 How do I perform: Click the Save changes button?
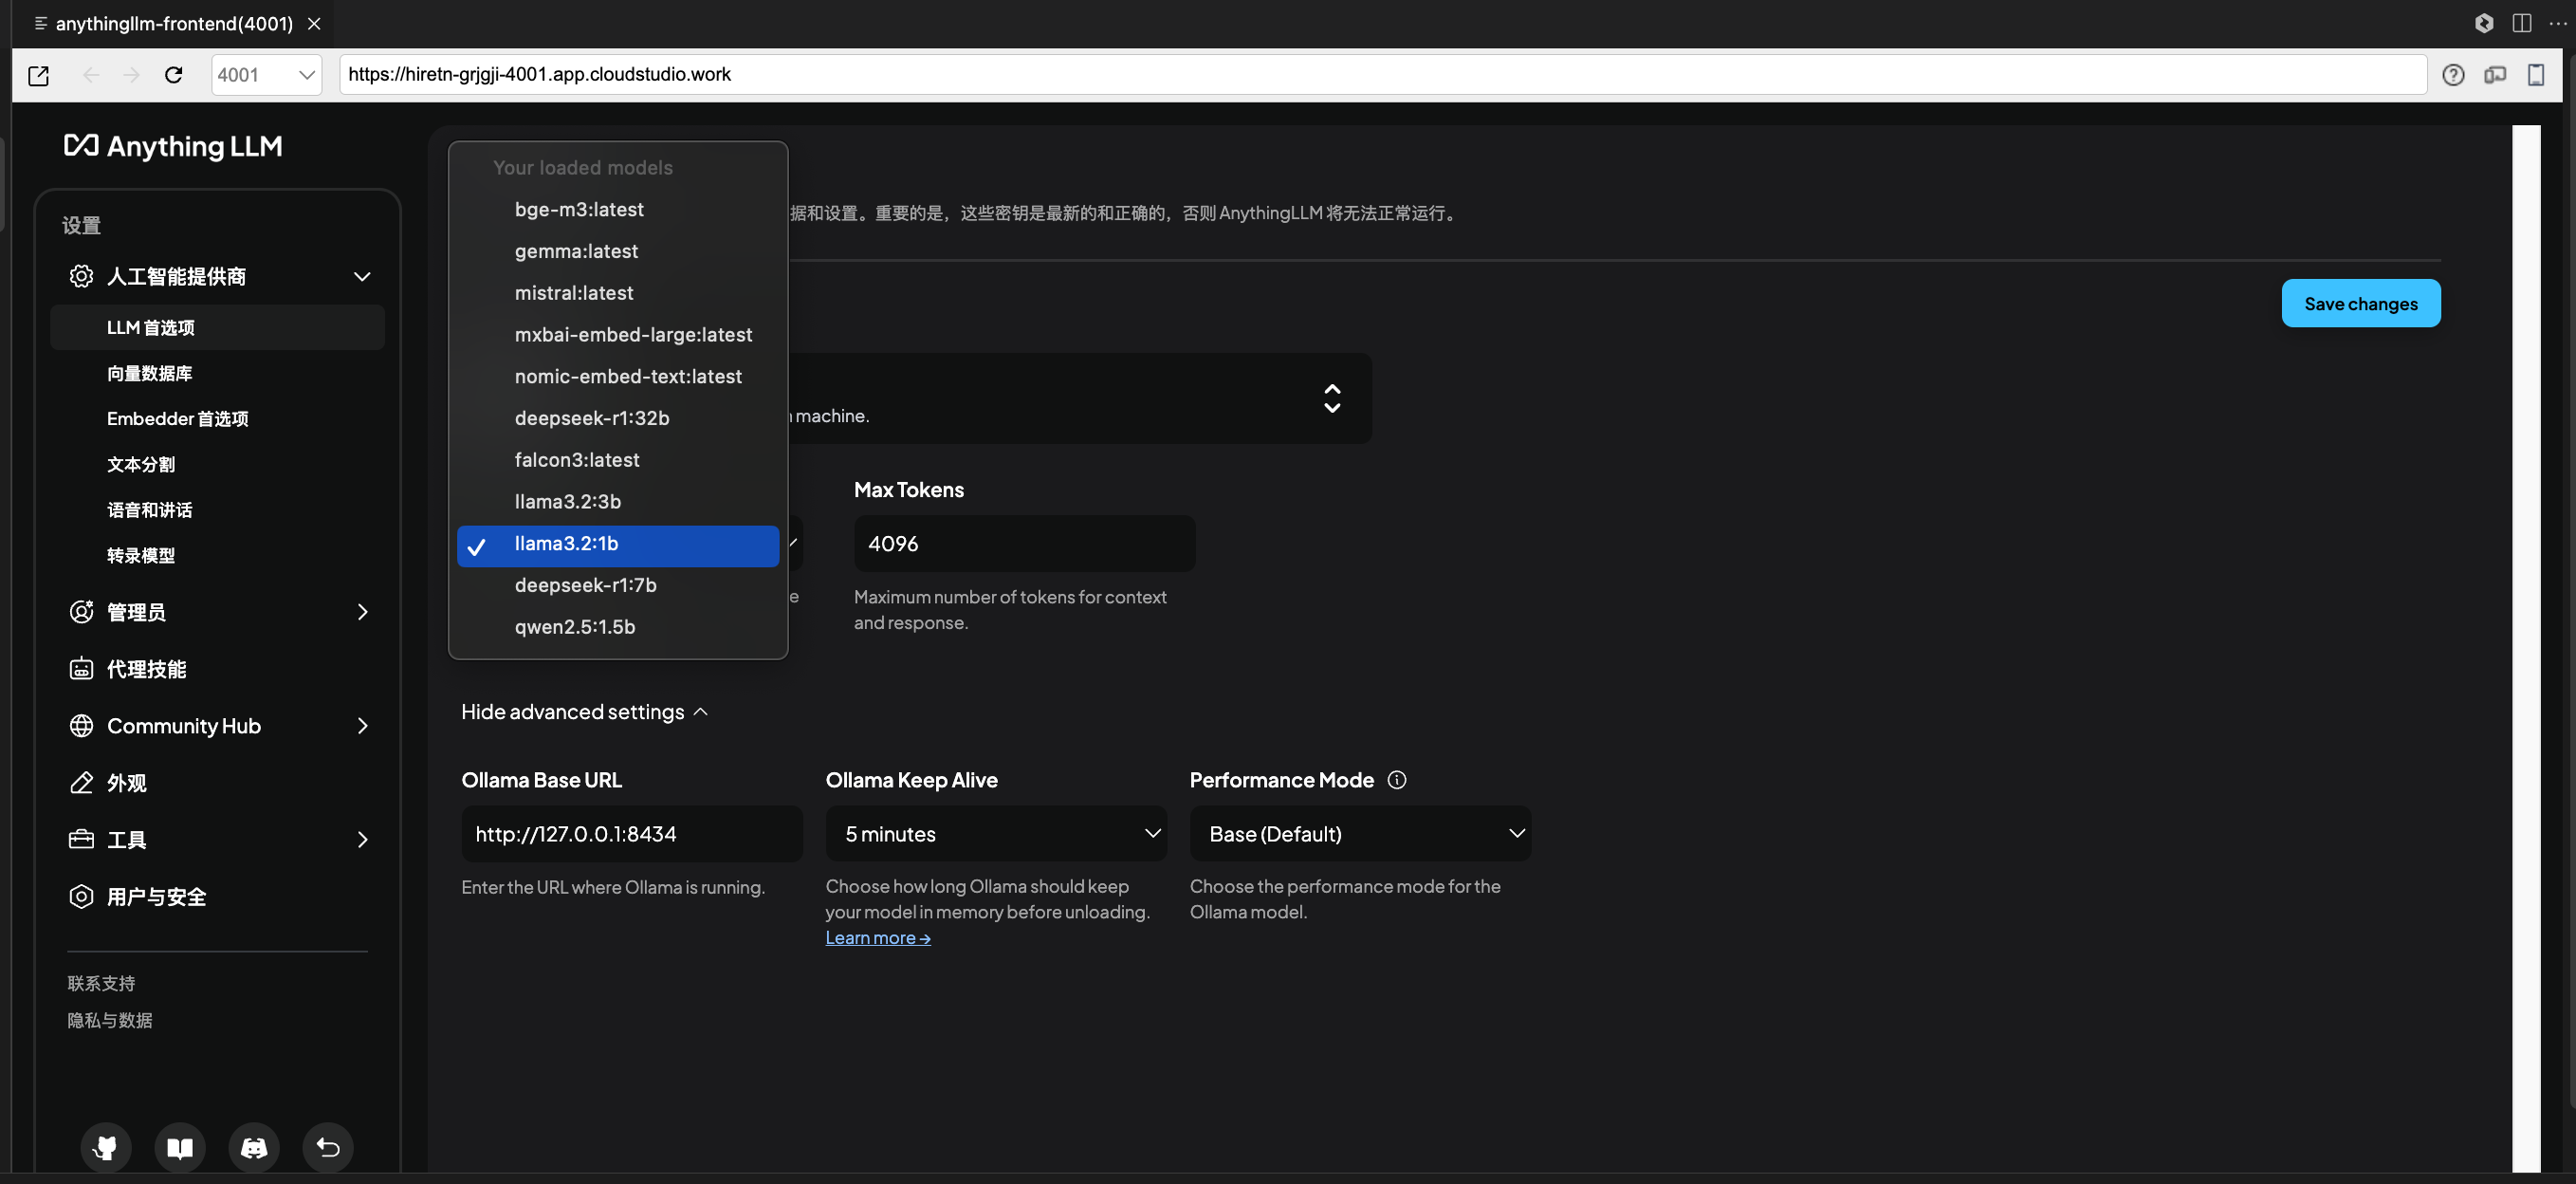2360,304
